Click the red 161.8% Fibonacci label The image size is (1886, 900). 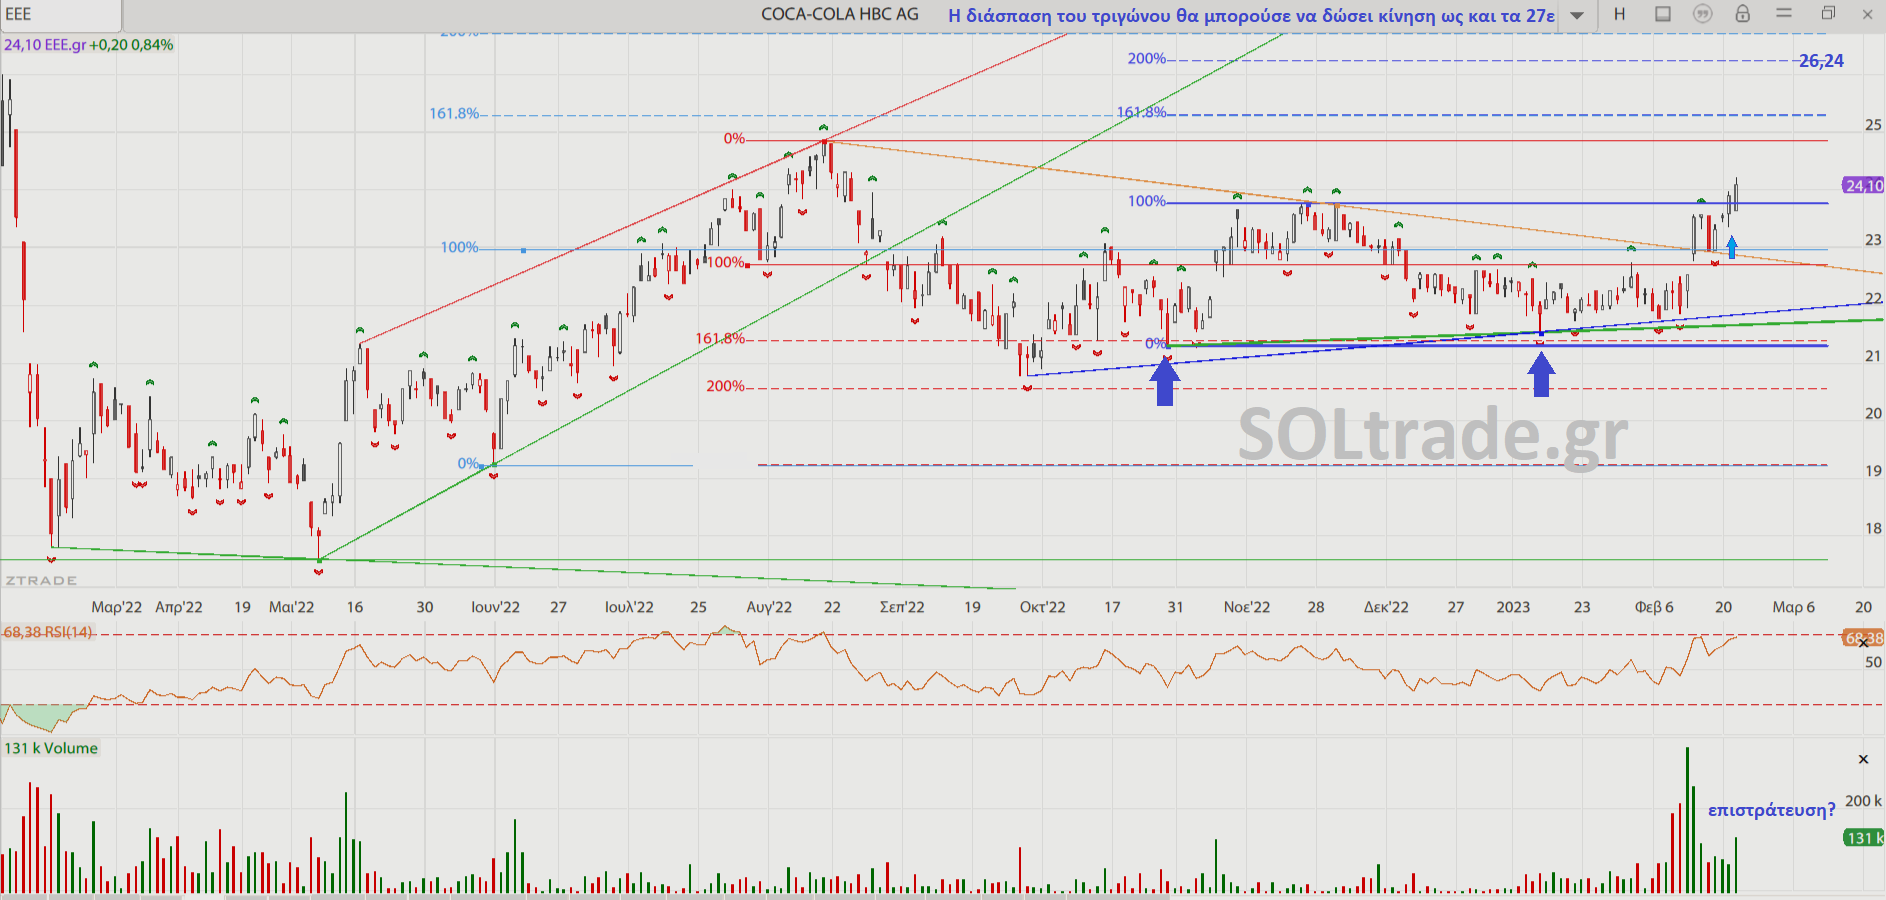720,339
